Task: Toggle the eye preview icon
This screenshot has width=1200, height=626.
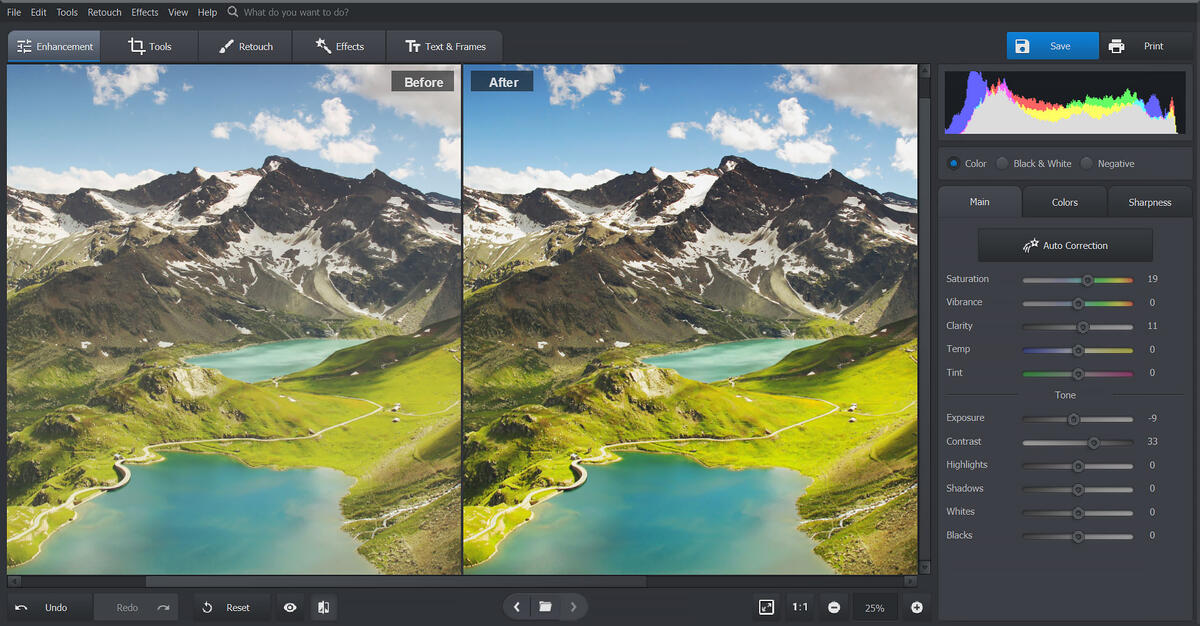Action: tap(290, 607)
